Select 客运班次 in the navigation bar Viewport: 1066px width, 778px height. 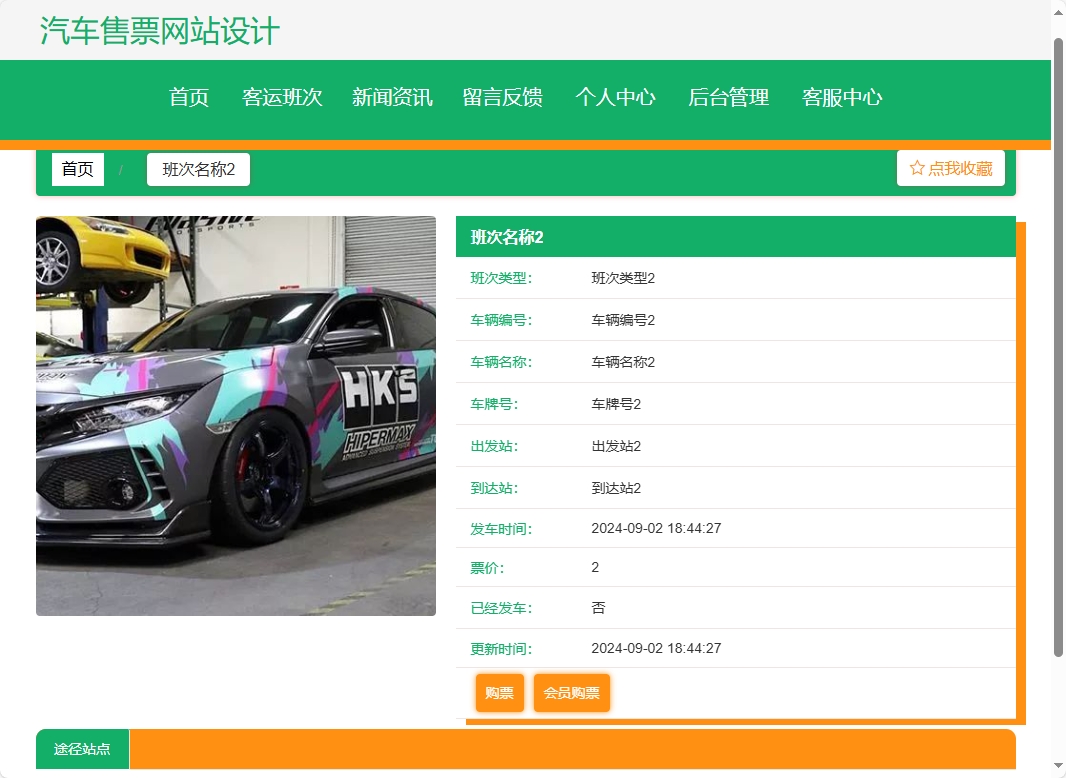(282, 98)
